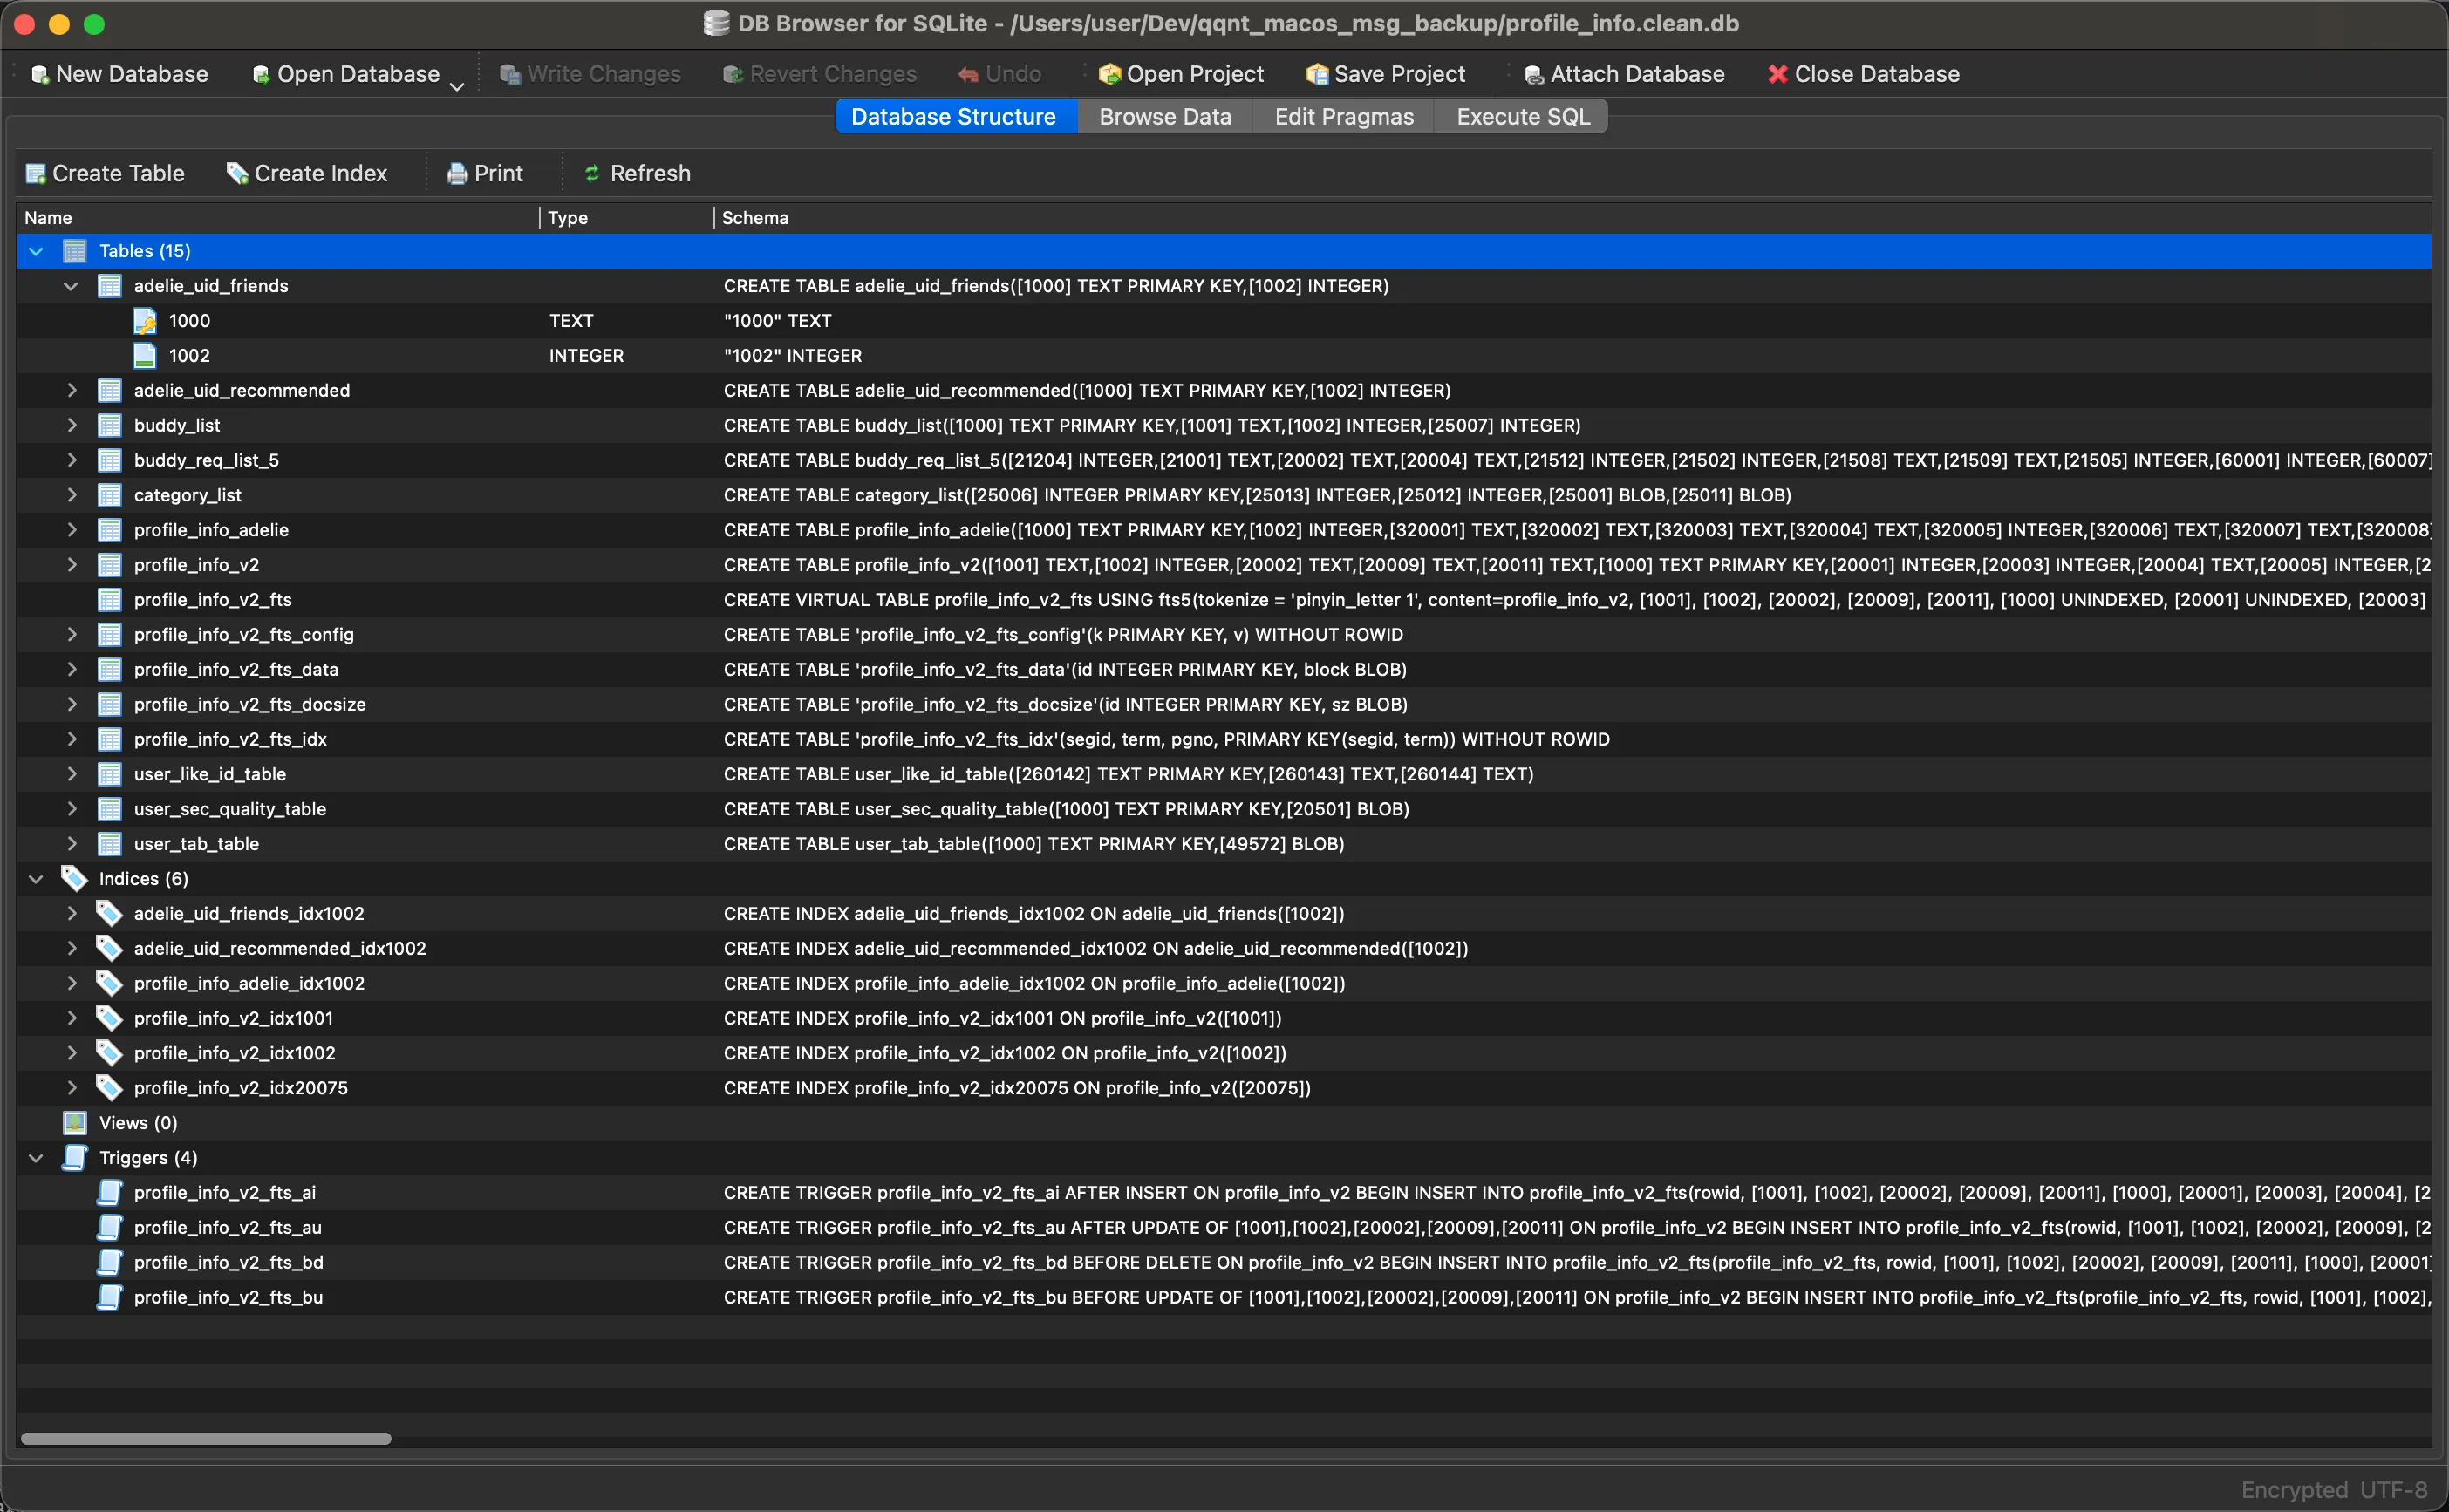The height and width of the screenshot is (1512, 2449).
Task: Click the Open Project icon
Action: (x=1109, y=75)
